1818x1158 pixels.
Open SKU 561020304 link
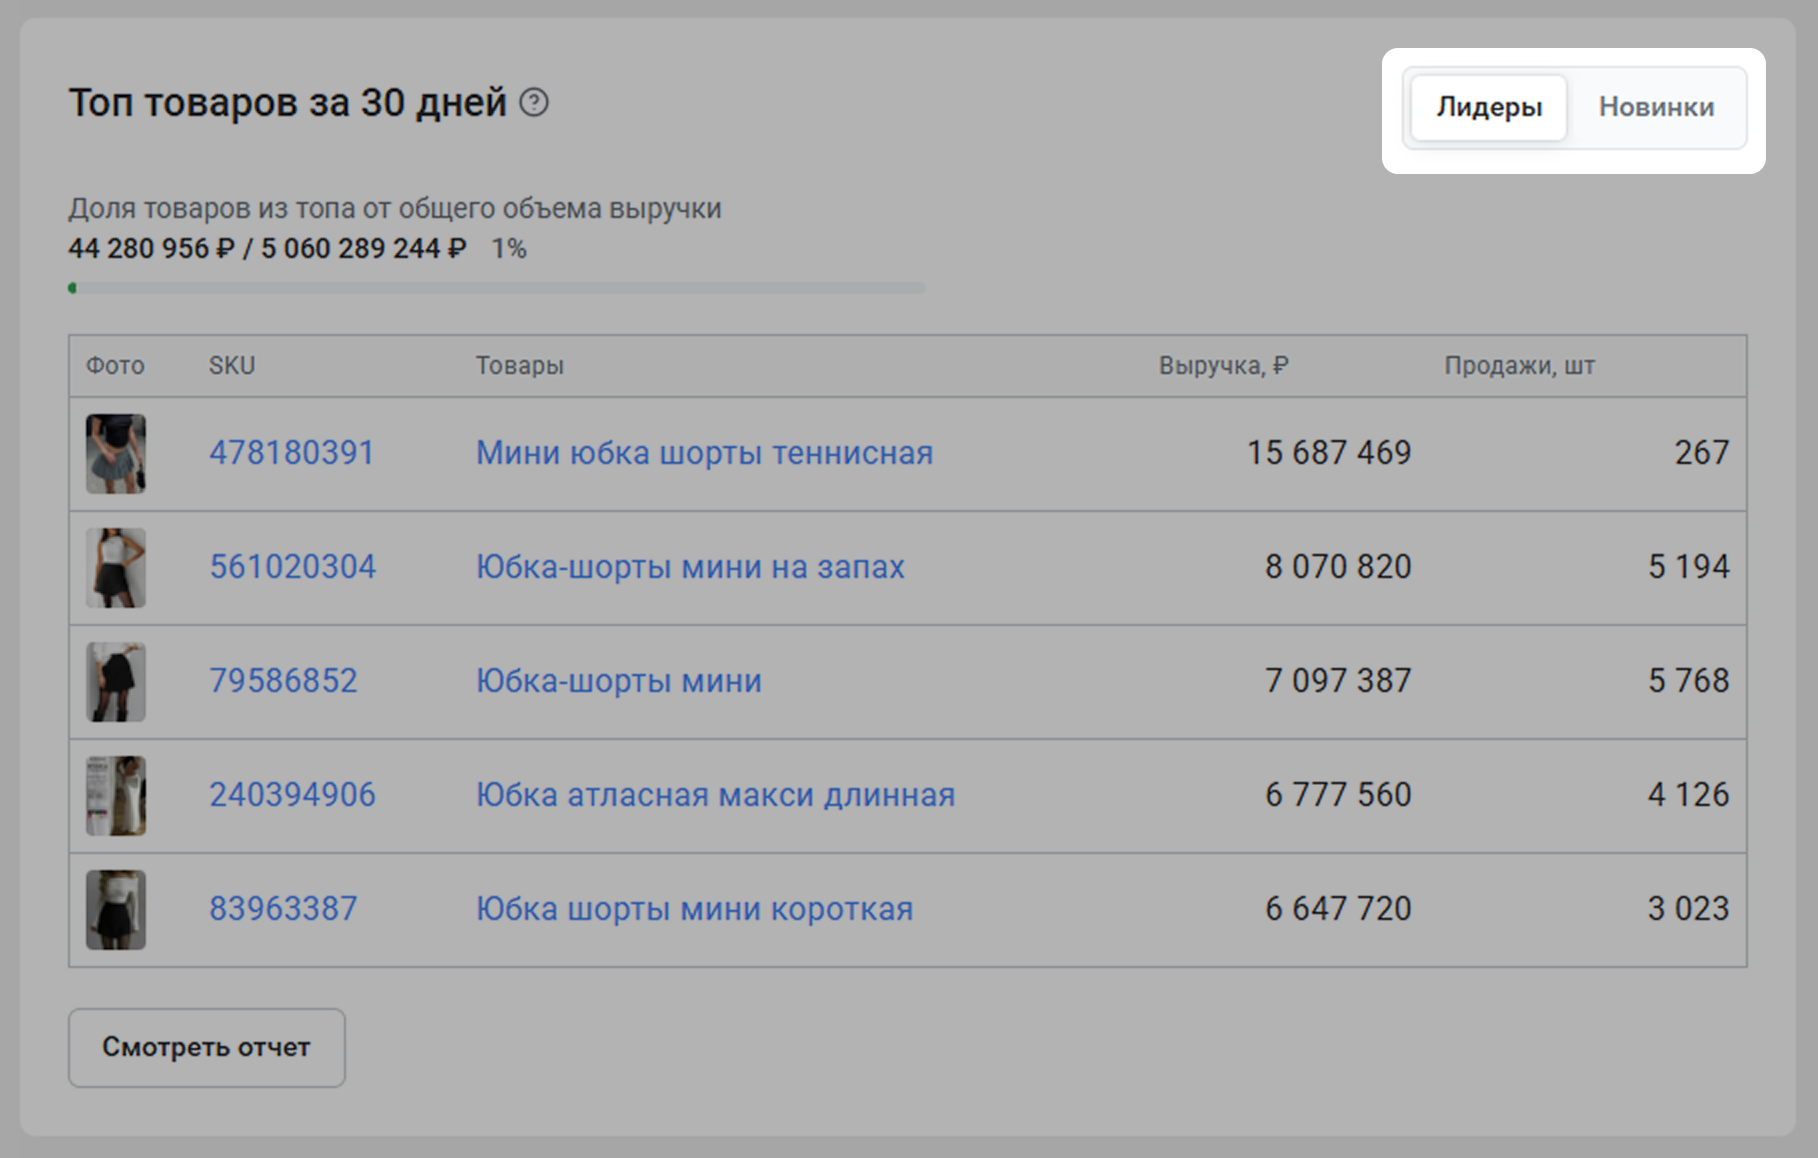(x=292, y=567)
